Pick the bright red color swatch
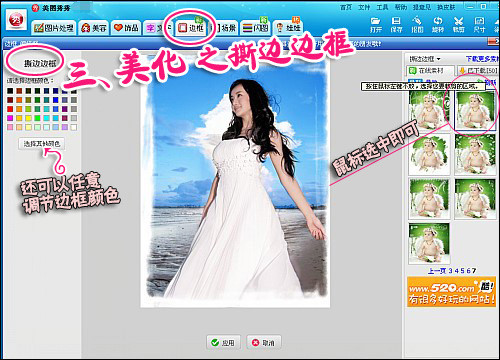Image resolution: width=500 pixels, height=360 pixels. pyautogui.click(x=10, y=109)
